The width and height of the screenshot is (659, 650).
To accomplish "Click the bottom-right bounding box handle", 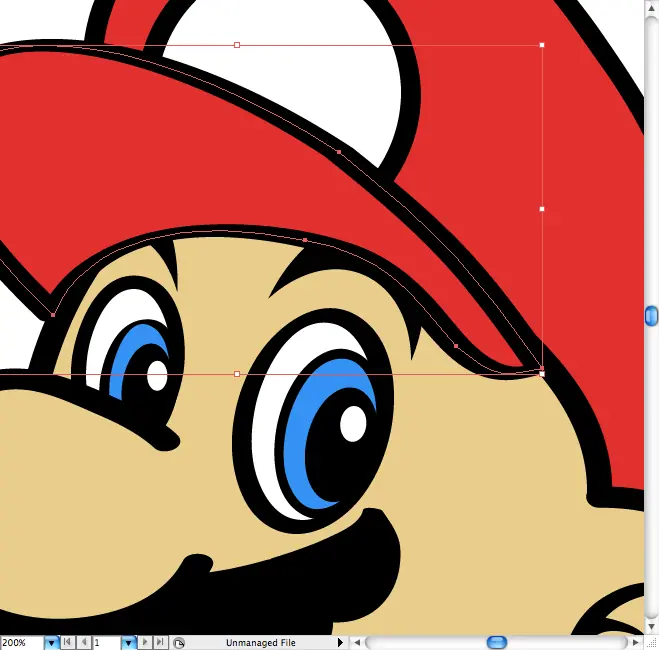I will [542, 374].
